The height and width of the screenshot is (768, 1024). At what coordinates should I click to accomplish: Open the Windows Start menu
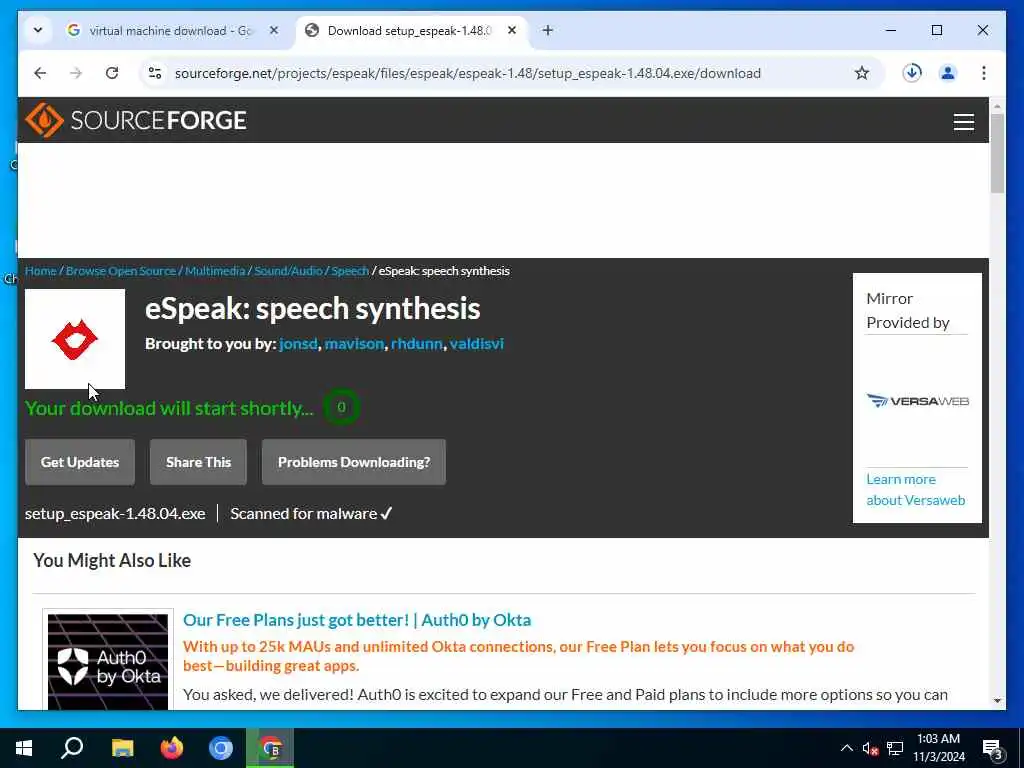[x=24, y=748]
